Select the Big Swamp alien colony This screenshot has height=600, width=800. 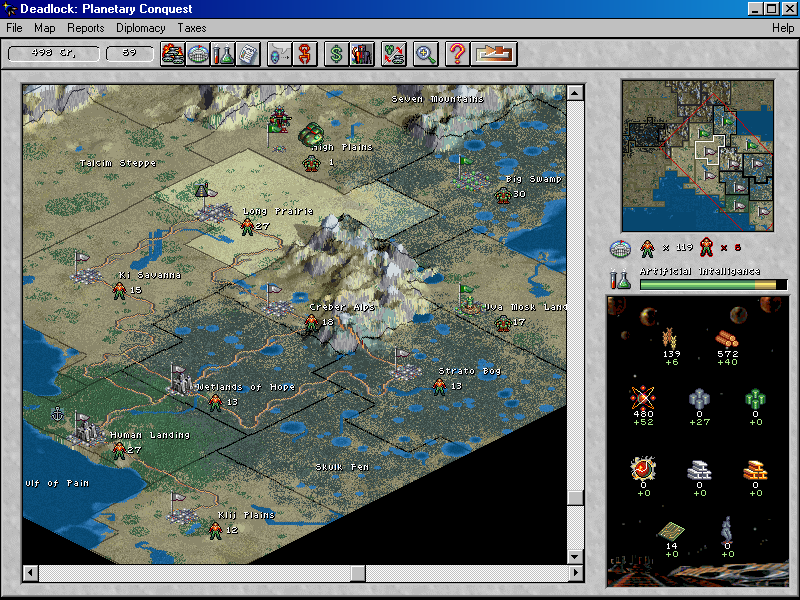472,180
